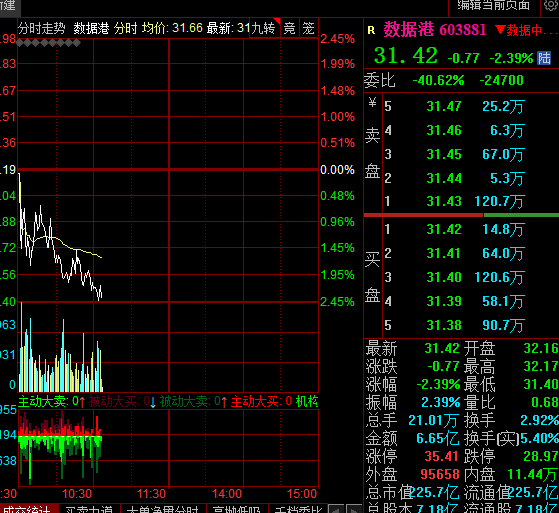Click 编辑当前页面 button

point(494,5)
